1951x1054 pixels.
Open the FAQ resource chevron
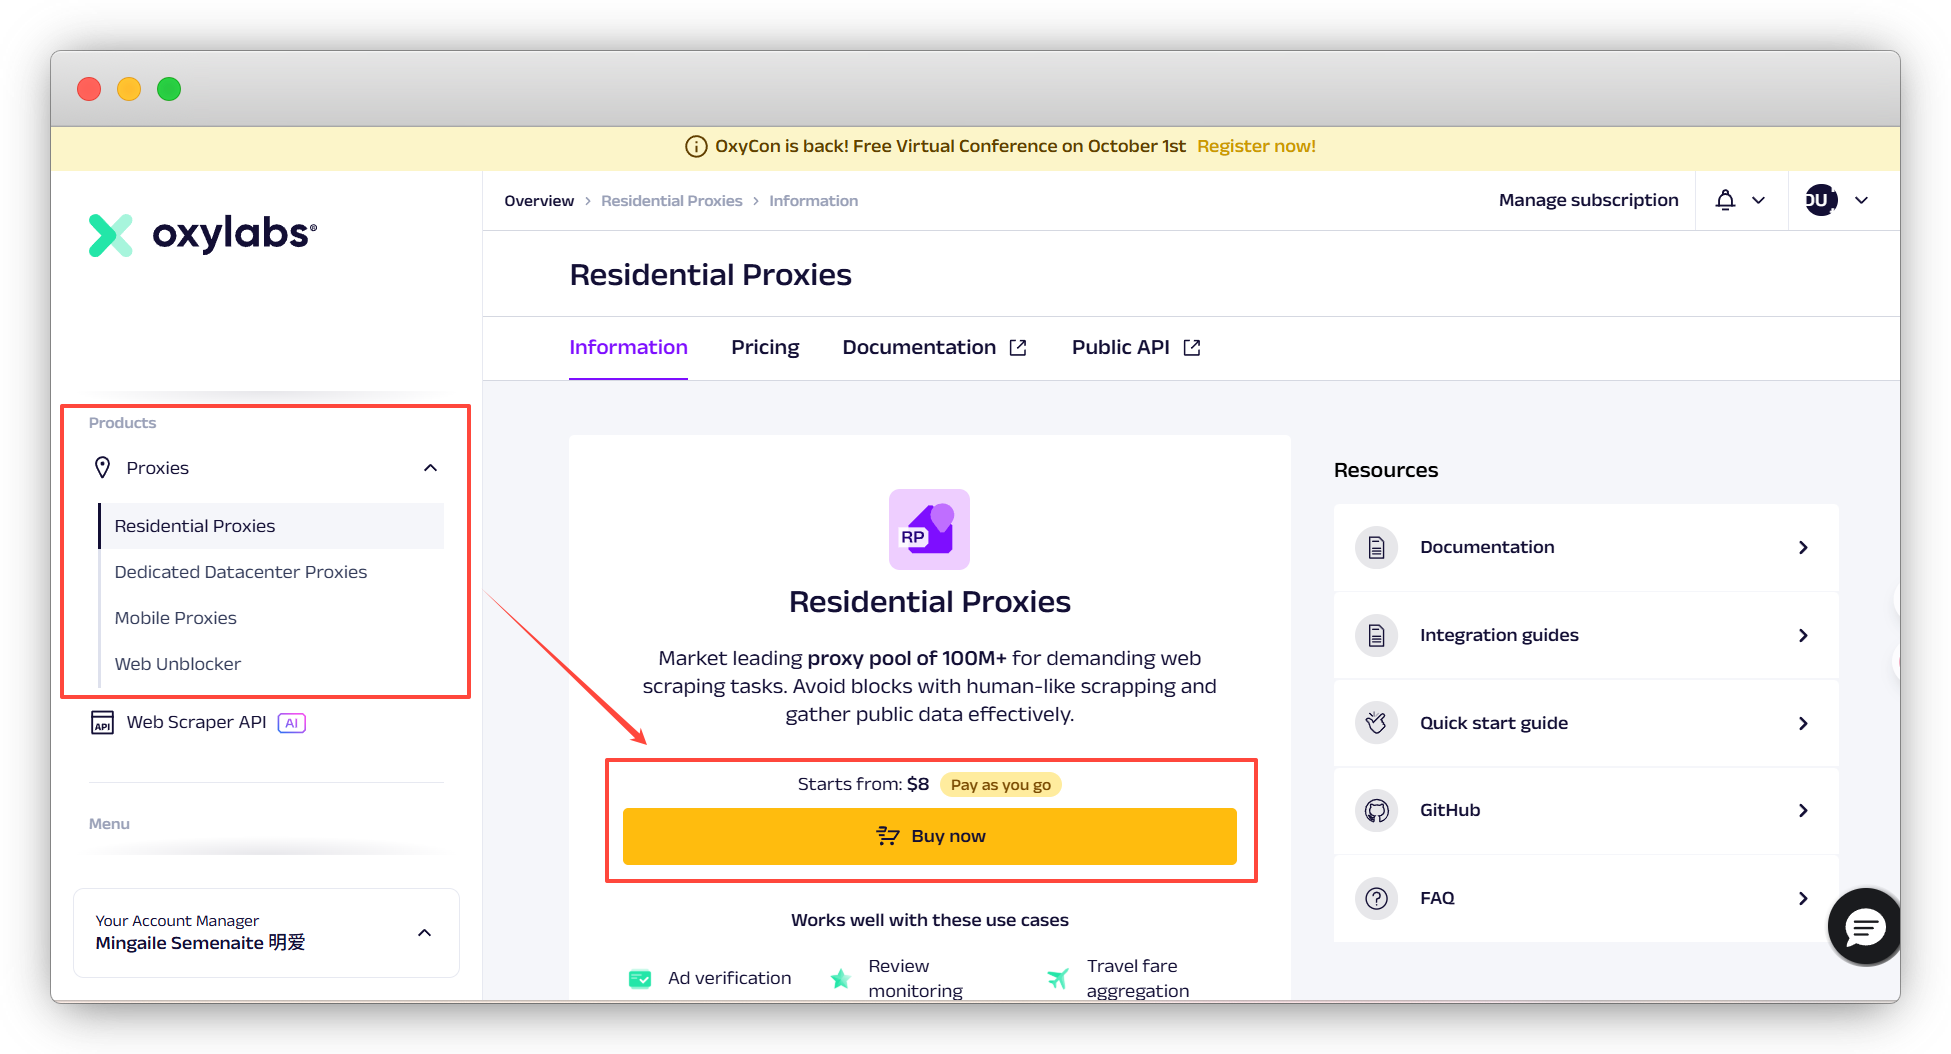(x=1803, y=898)
